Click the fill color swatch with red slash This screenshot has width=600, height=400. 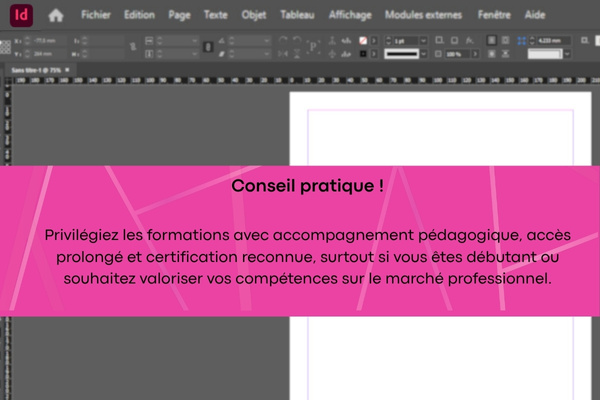click(x=362, y=40)
